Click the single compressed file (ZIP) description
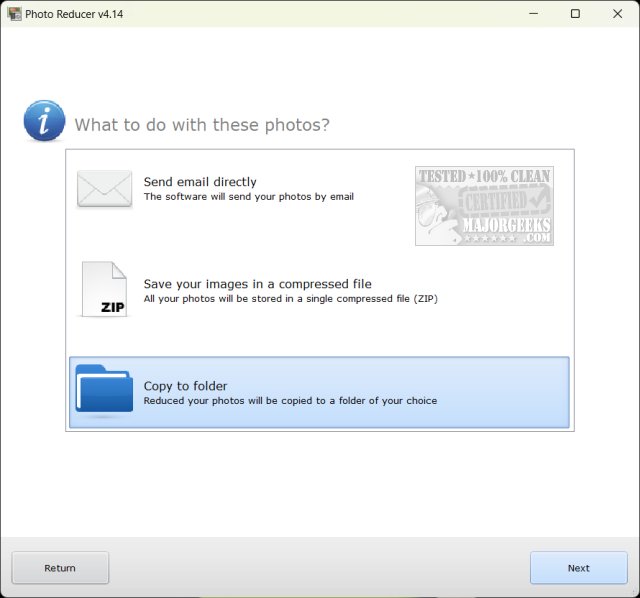Screen dimensions: 640x598 pyautogui.click(x=290, y=299)
